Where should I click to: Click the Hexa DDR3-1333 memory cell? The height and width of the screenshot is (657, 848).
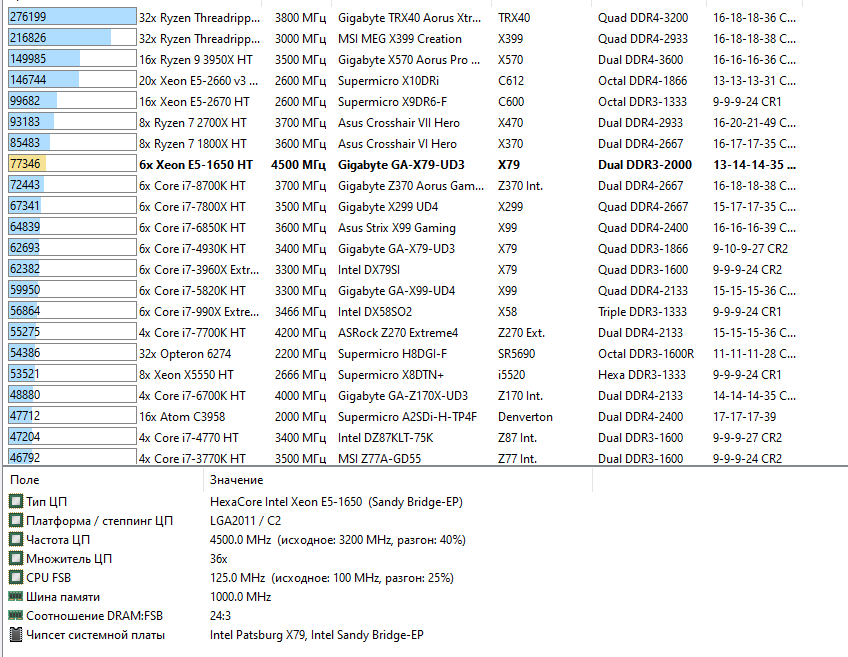click(642, 375)
